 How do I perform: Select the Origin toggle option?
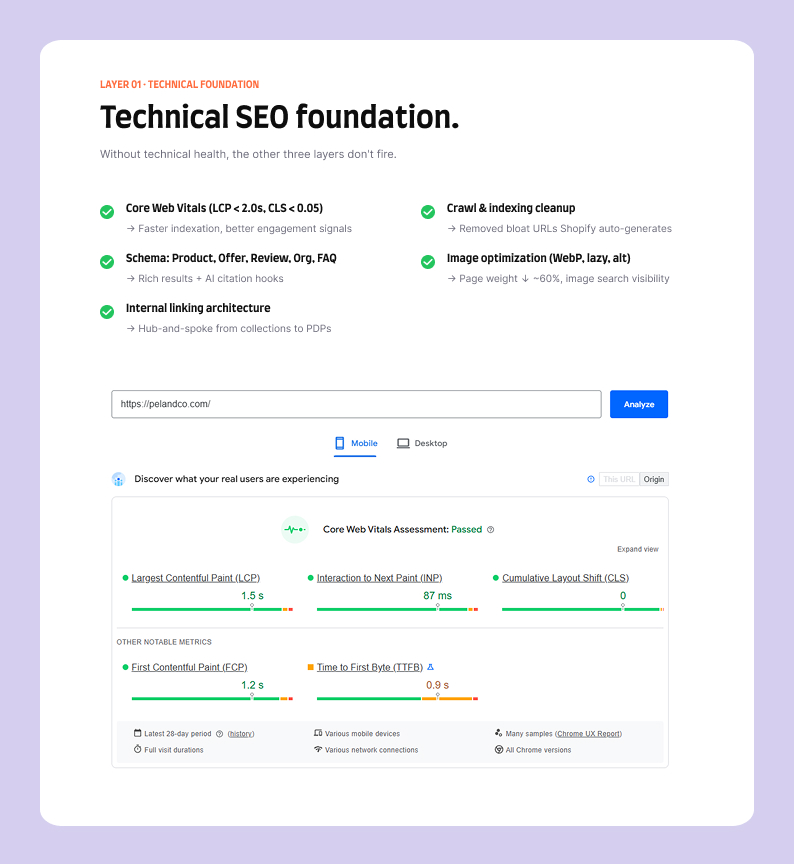pos(654,479)
